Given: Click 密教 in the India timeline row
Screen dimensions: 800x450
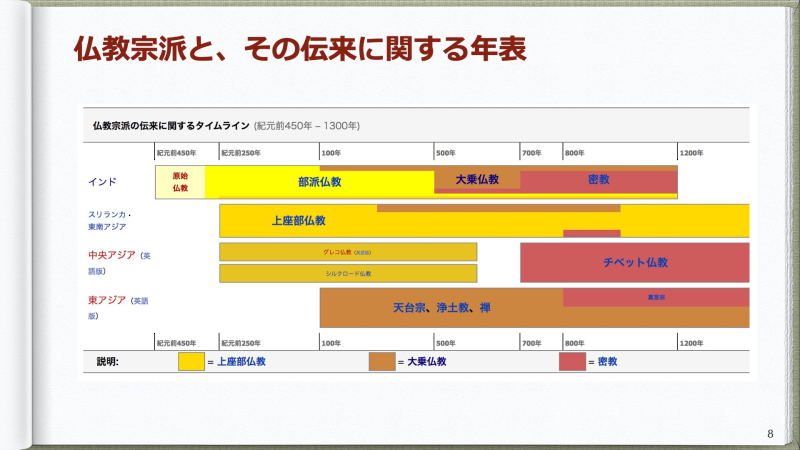Looking at the screenshot, I should (x=599, y=180).
